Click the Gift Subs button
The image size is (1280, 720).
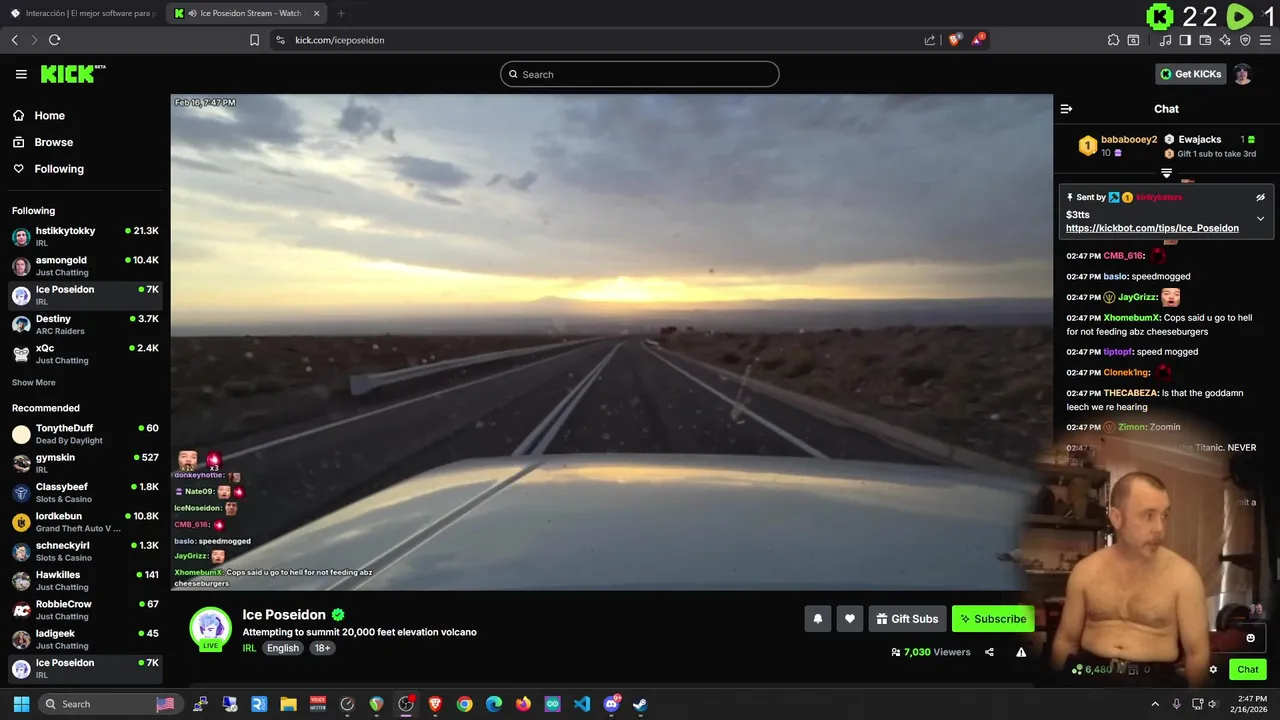coord(907,619)
